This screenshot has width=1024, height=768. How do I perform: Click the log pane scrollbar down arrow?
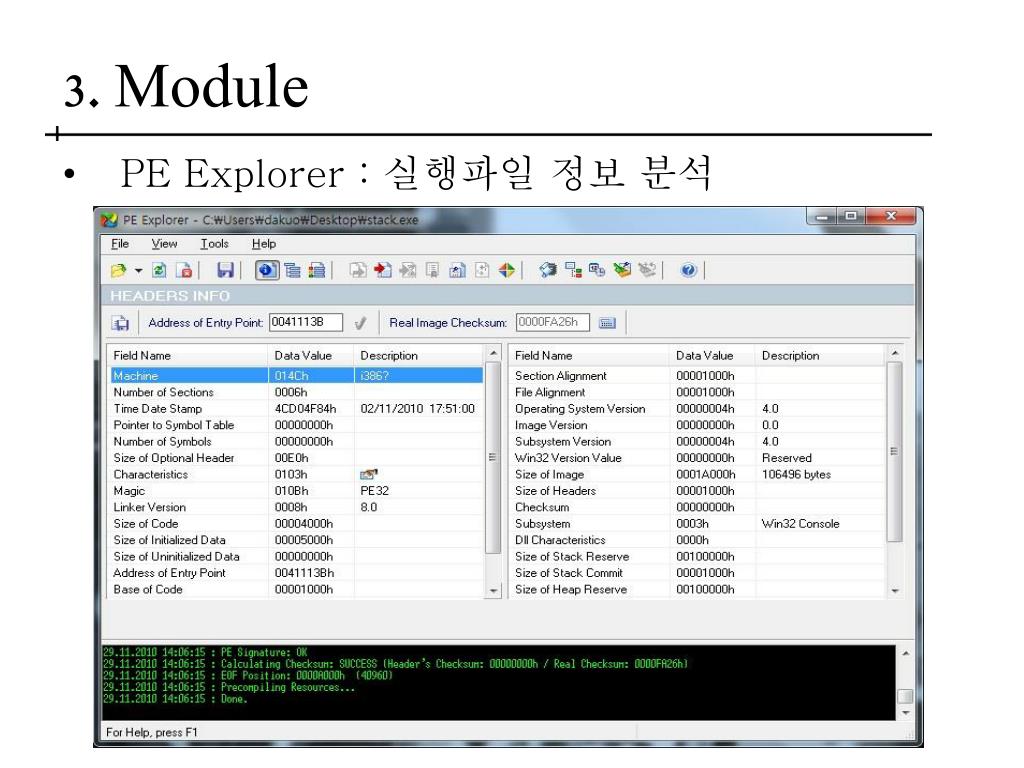point(906,712)
